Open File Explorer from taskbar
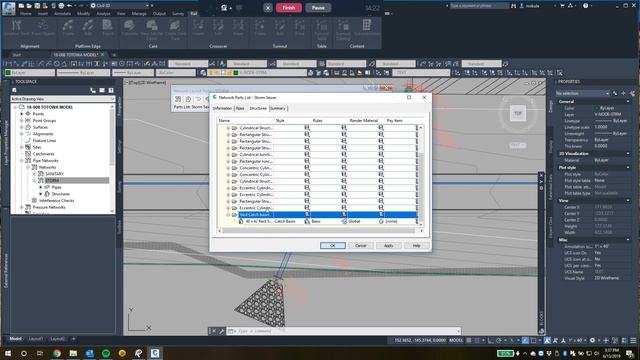 (x=73, y=353)
